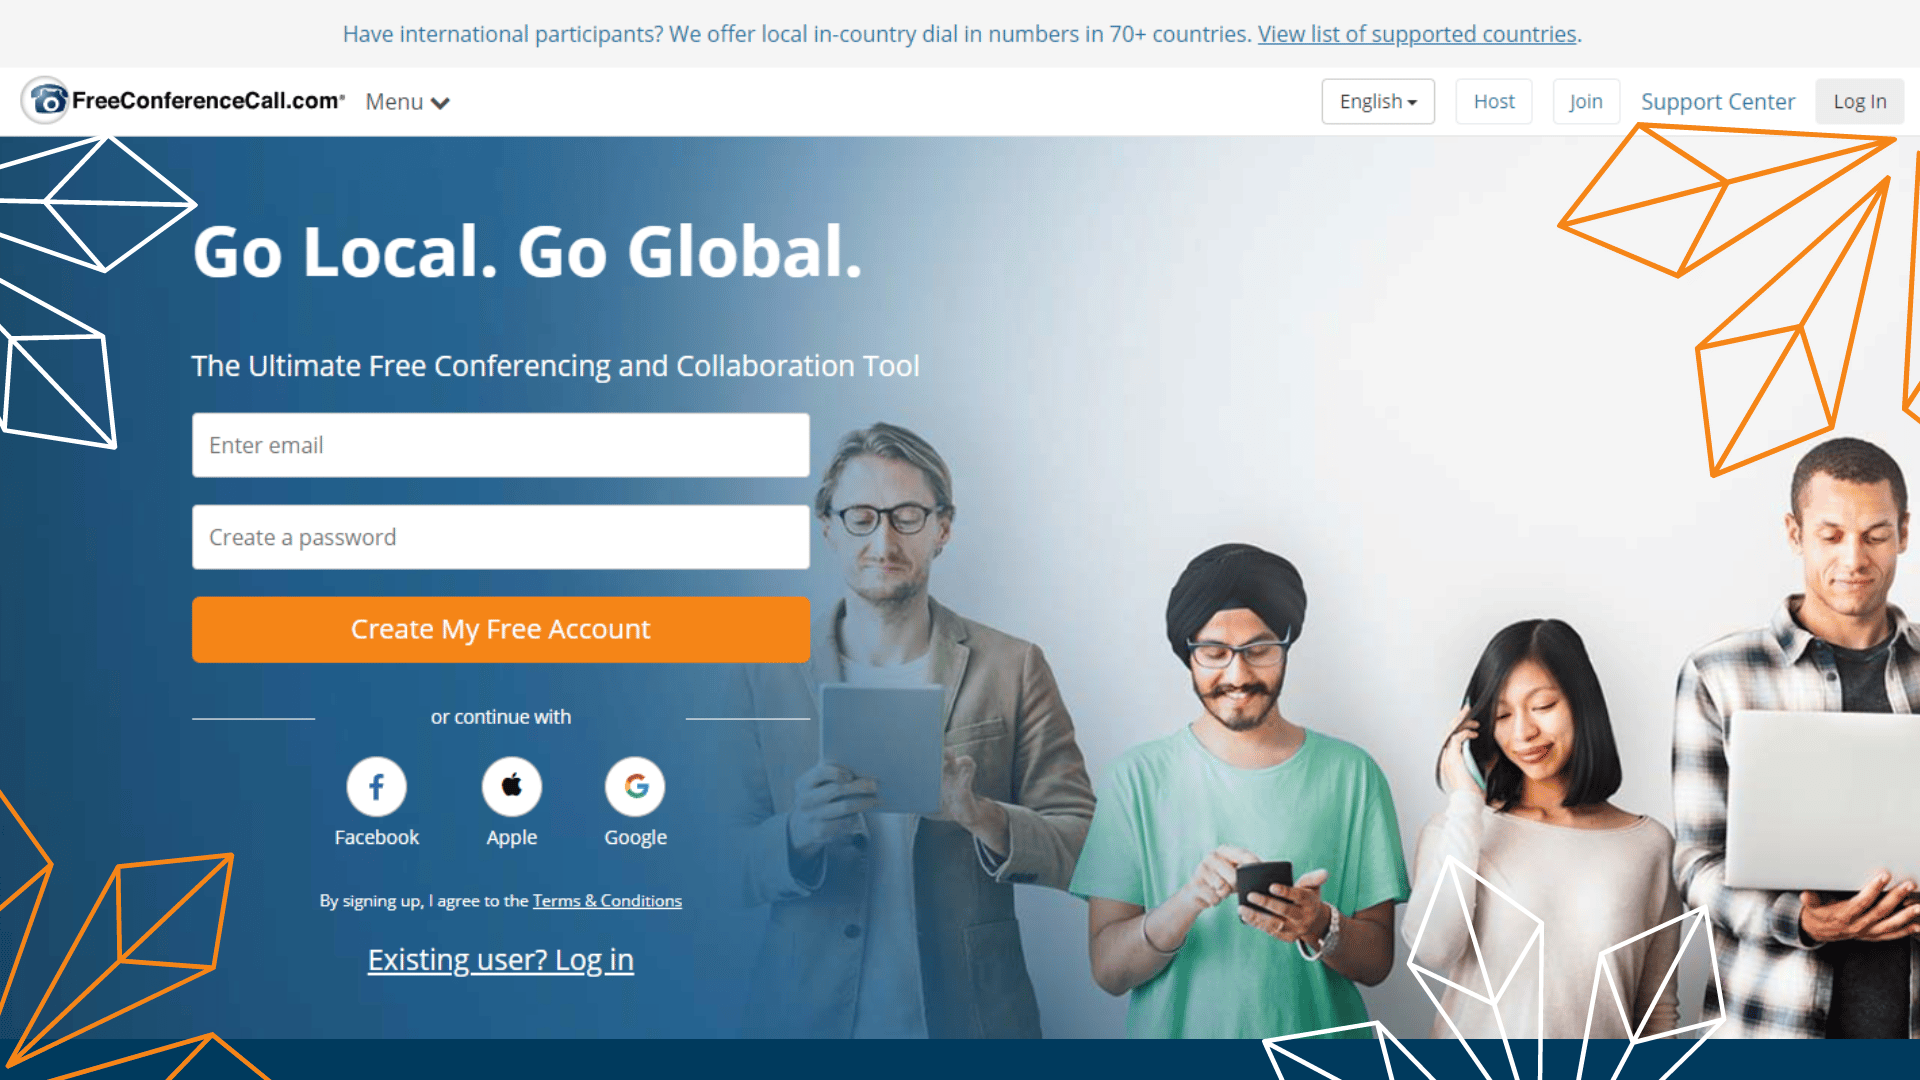Viewport: 1920px width, 1080px height.
Task: Click the Enter email input field
Action: coord(500,444)
